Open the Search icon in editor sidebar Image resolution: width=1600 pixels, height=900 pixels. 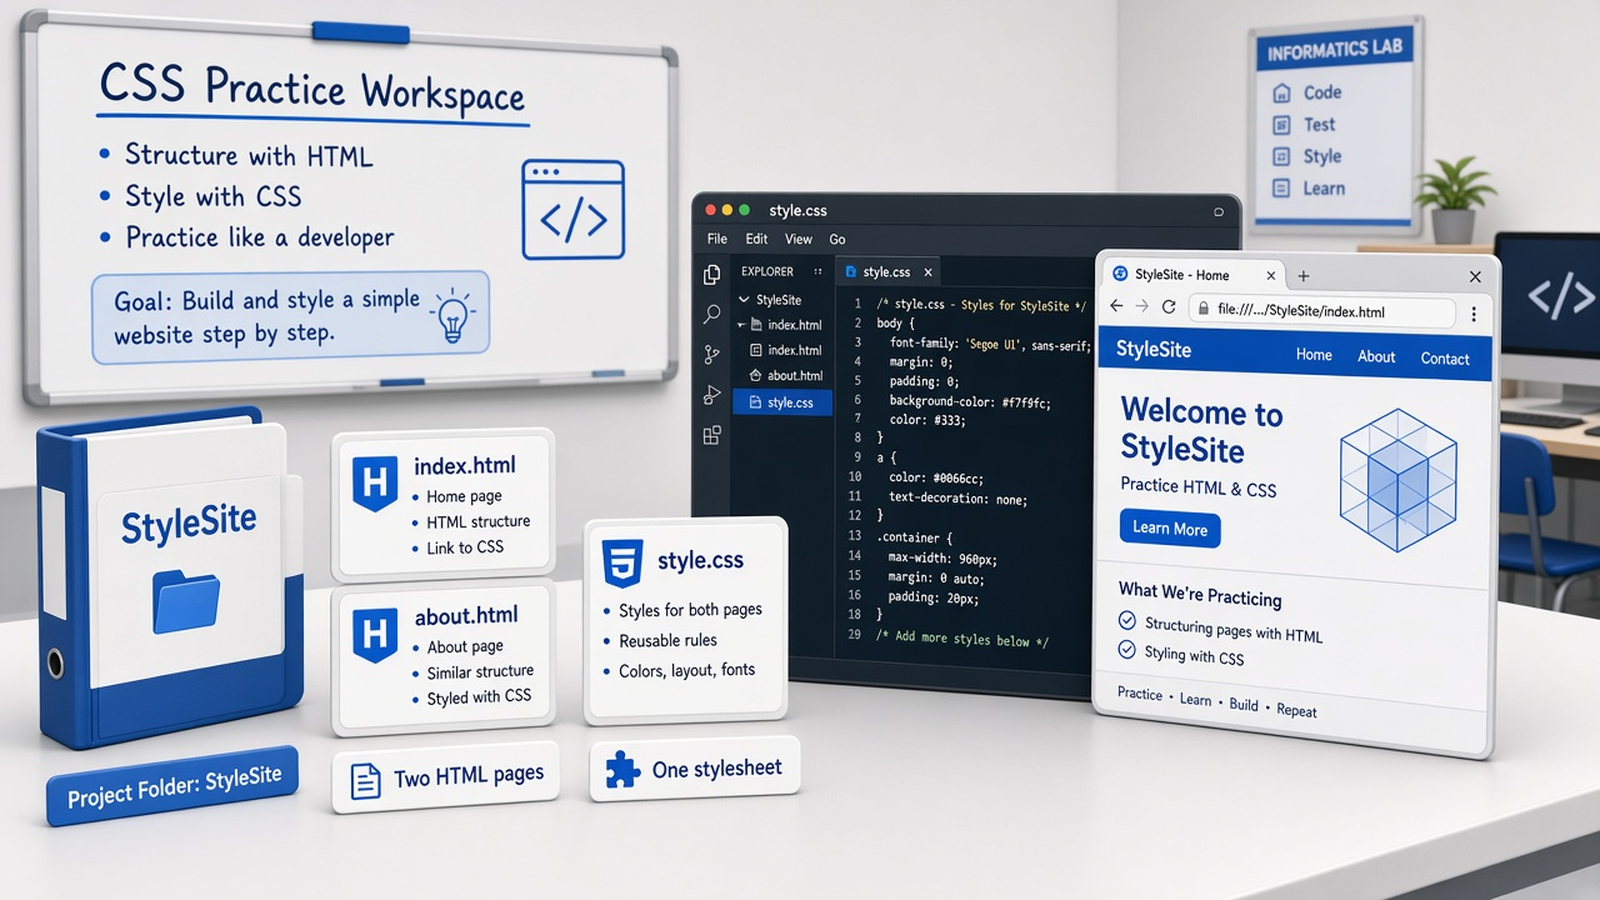[712, 314]
